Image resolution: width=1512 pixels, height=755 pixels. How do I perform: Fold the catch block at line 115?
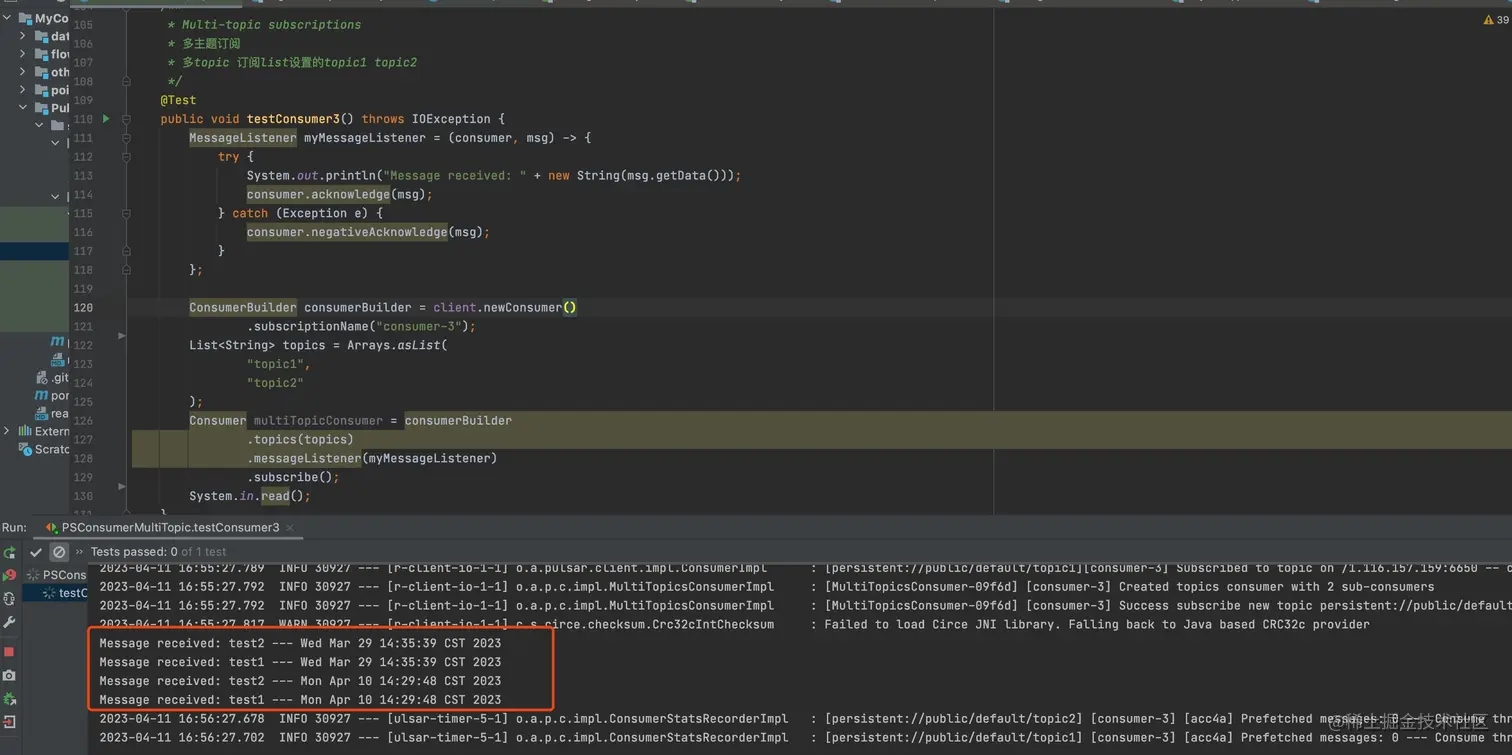point(126,213)
